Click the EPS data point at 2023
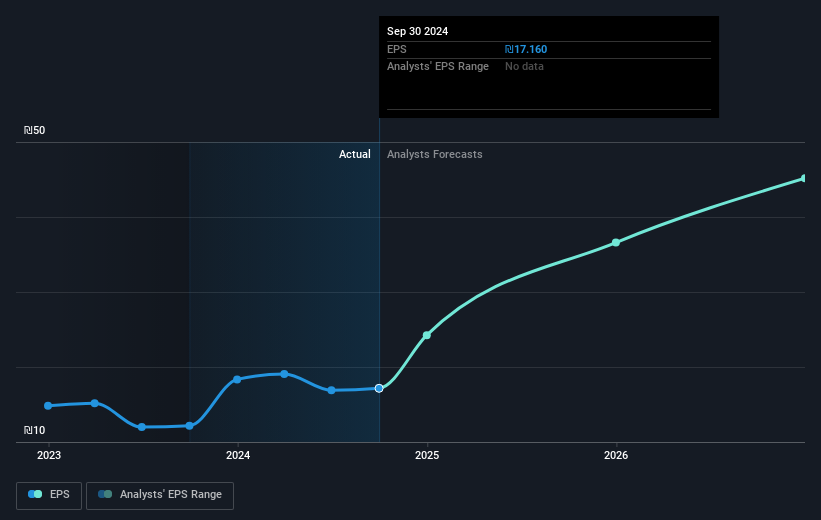Image resolution: width=821 pixels, height=520 pixels. [x=48, y=406]
